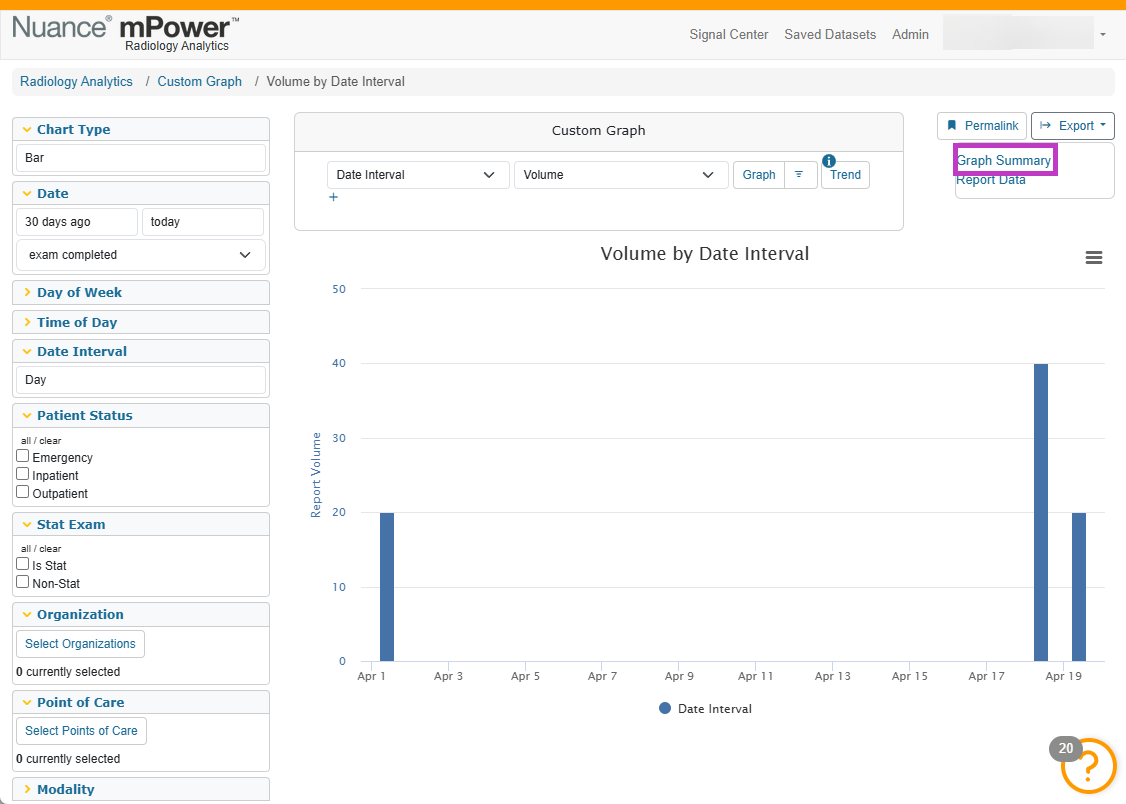Go to Saved Datasets menu item
The image size is (1126, 804).
[829, 34]
